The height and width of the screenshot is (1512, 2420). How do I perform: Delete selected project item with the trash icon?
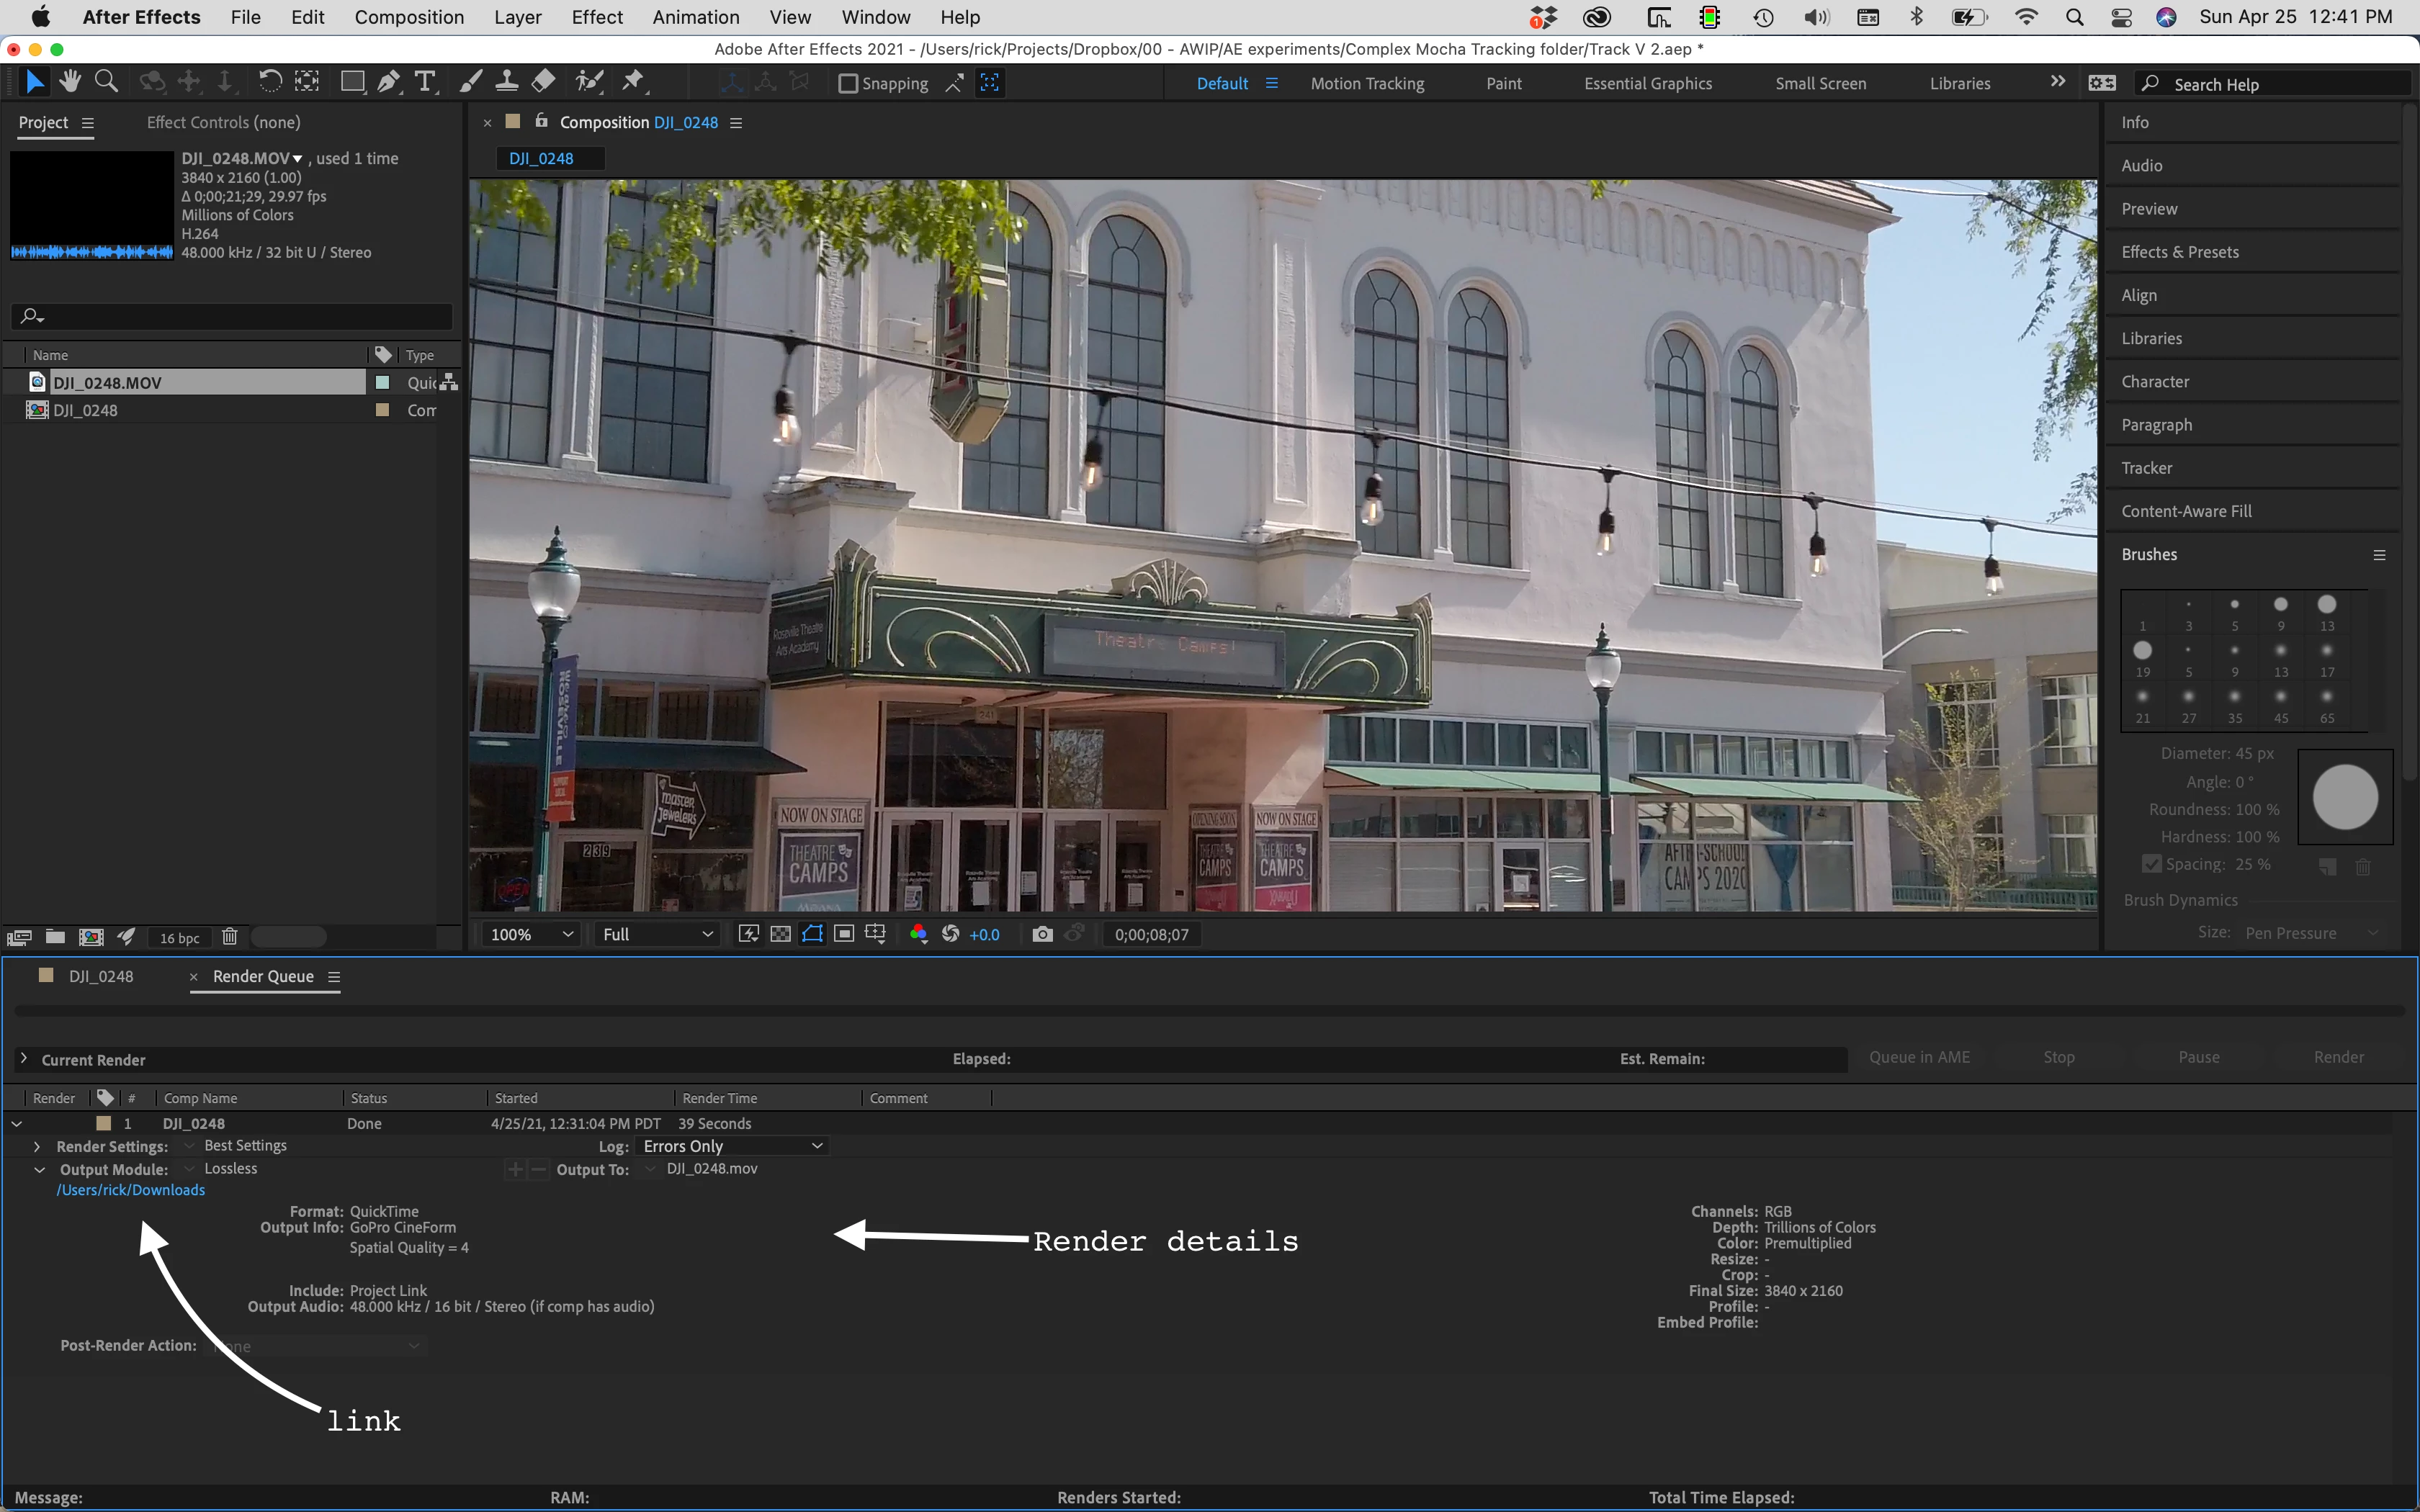click(x=229, y=937)
